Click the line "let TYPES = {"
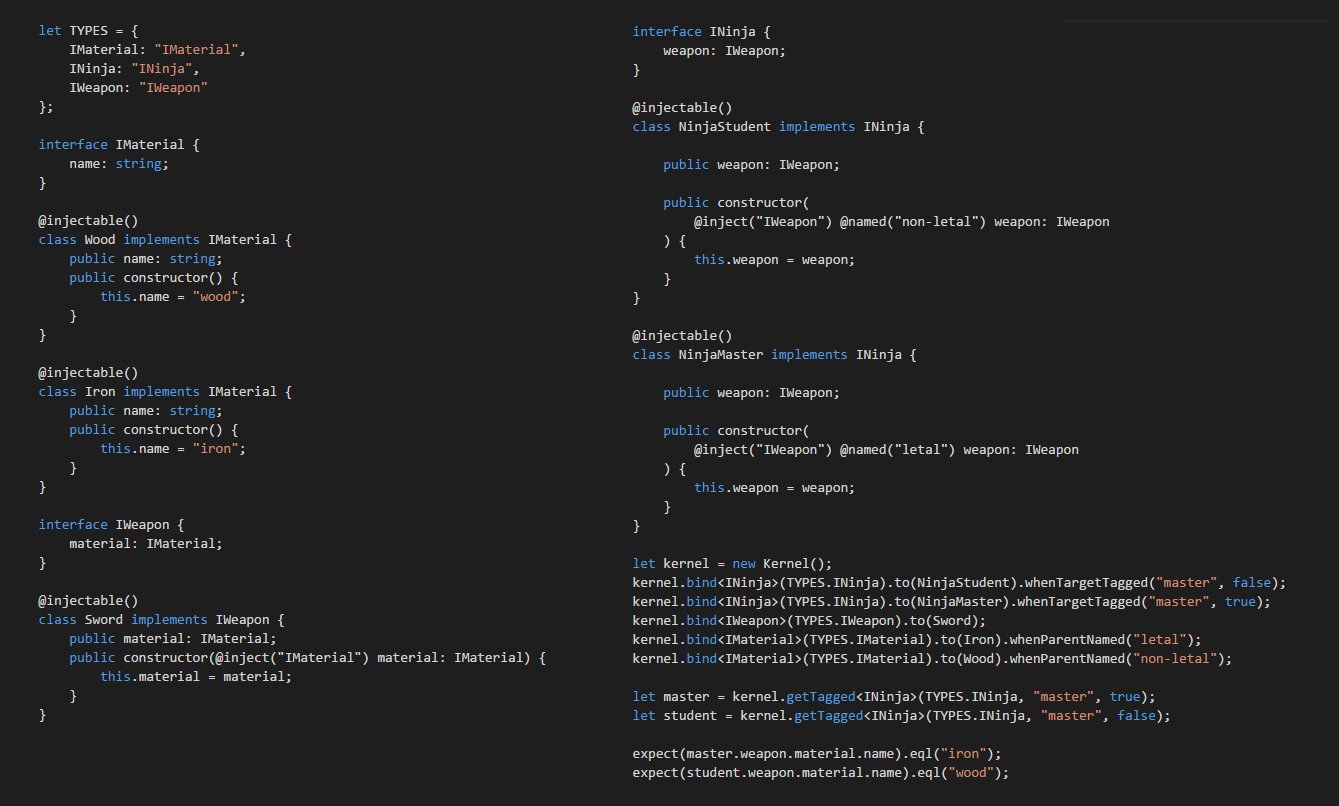Screen dimensions: 1339x806 coord(88,31)
